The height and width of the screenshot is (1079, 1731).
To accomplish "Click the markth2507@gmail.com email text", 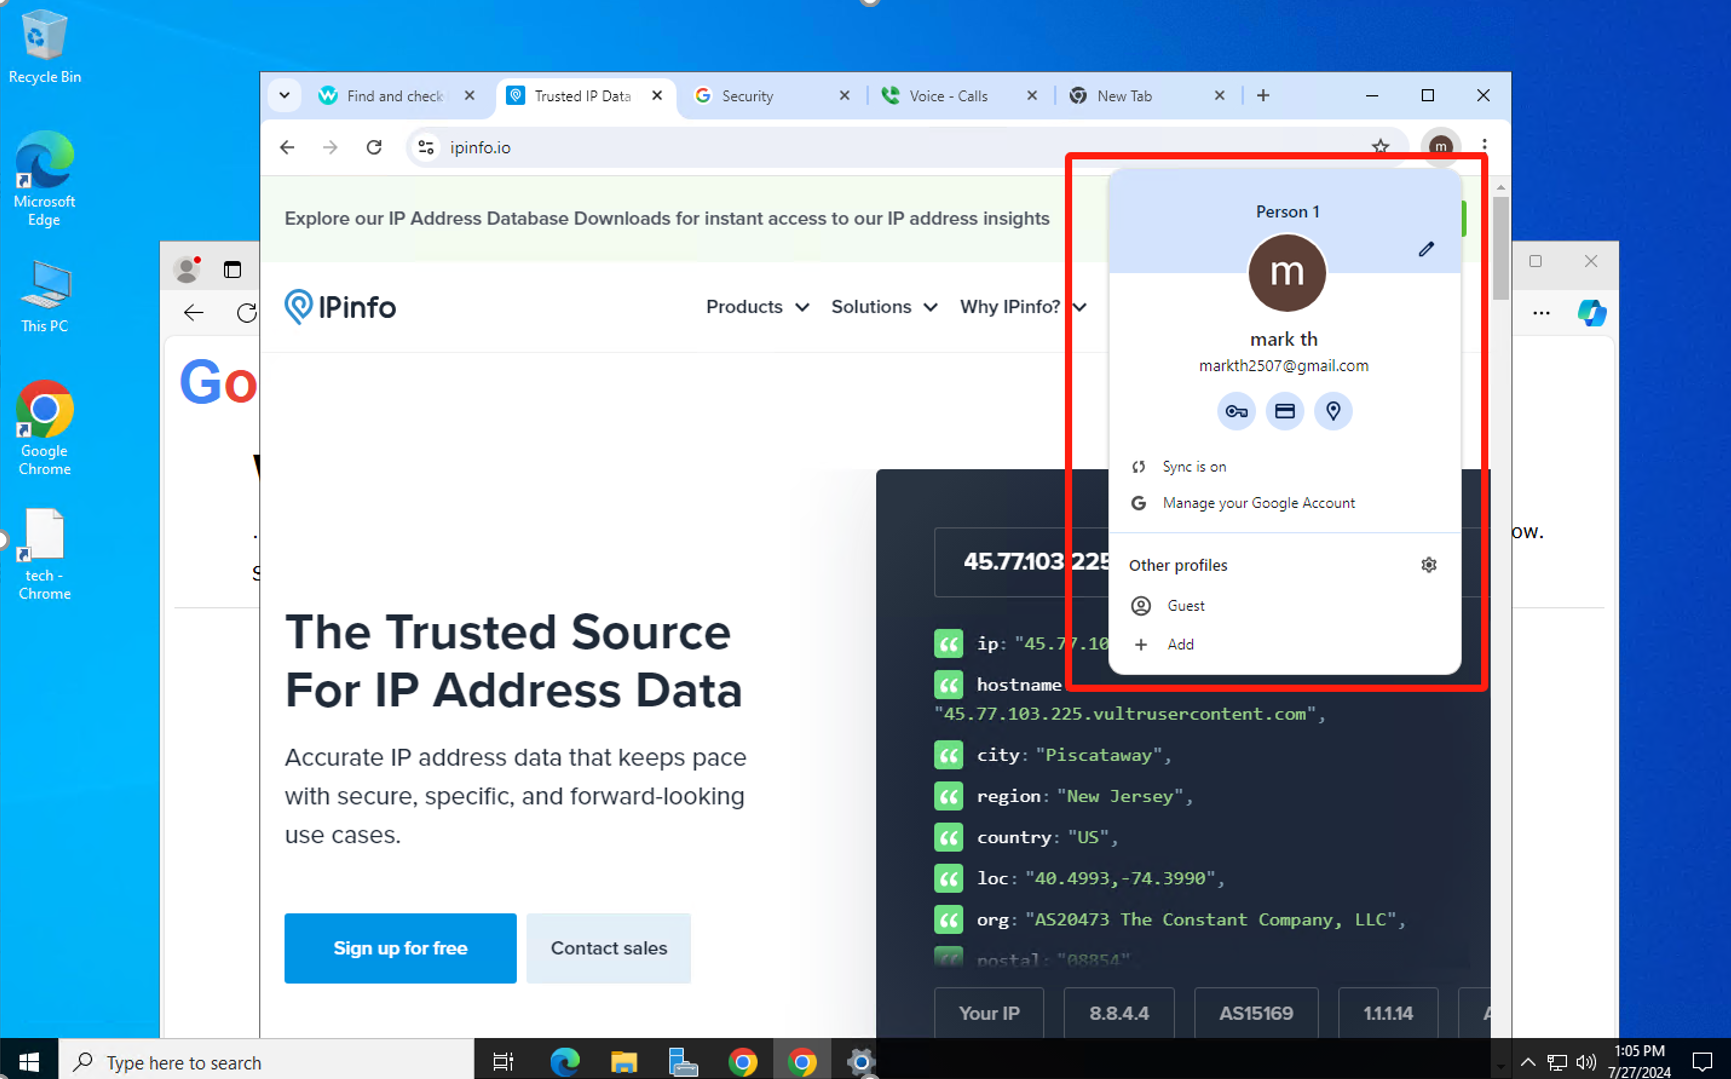I will click(1284, 366).
